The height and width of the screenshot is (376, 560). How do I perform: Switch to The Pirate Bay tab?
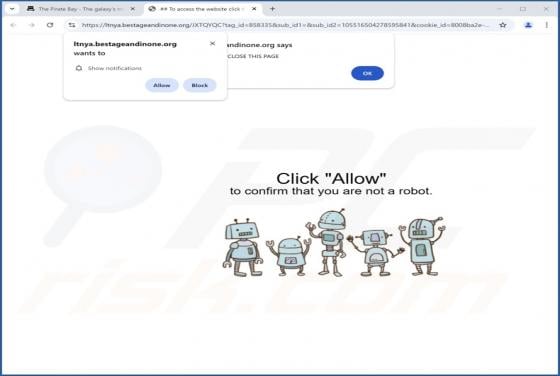[81, 9]
